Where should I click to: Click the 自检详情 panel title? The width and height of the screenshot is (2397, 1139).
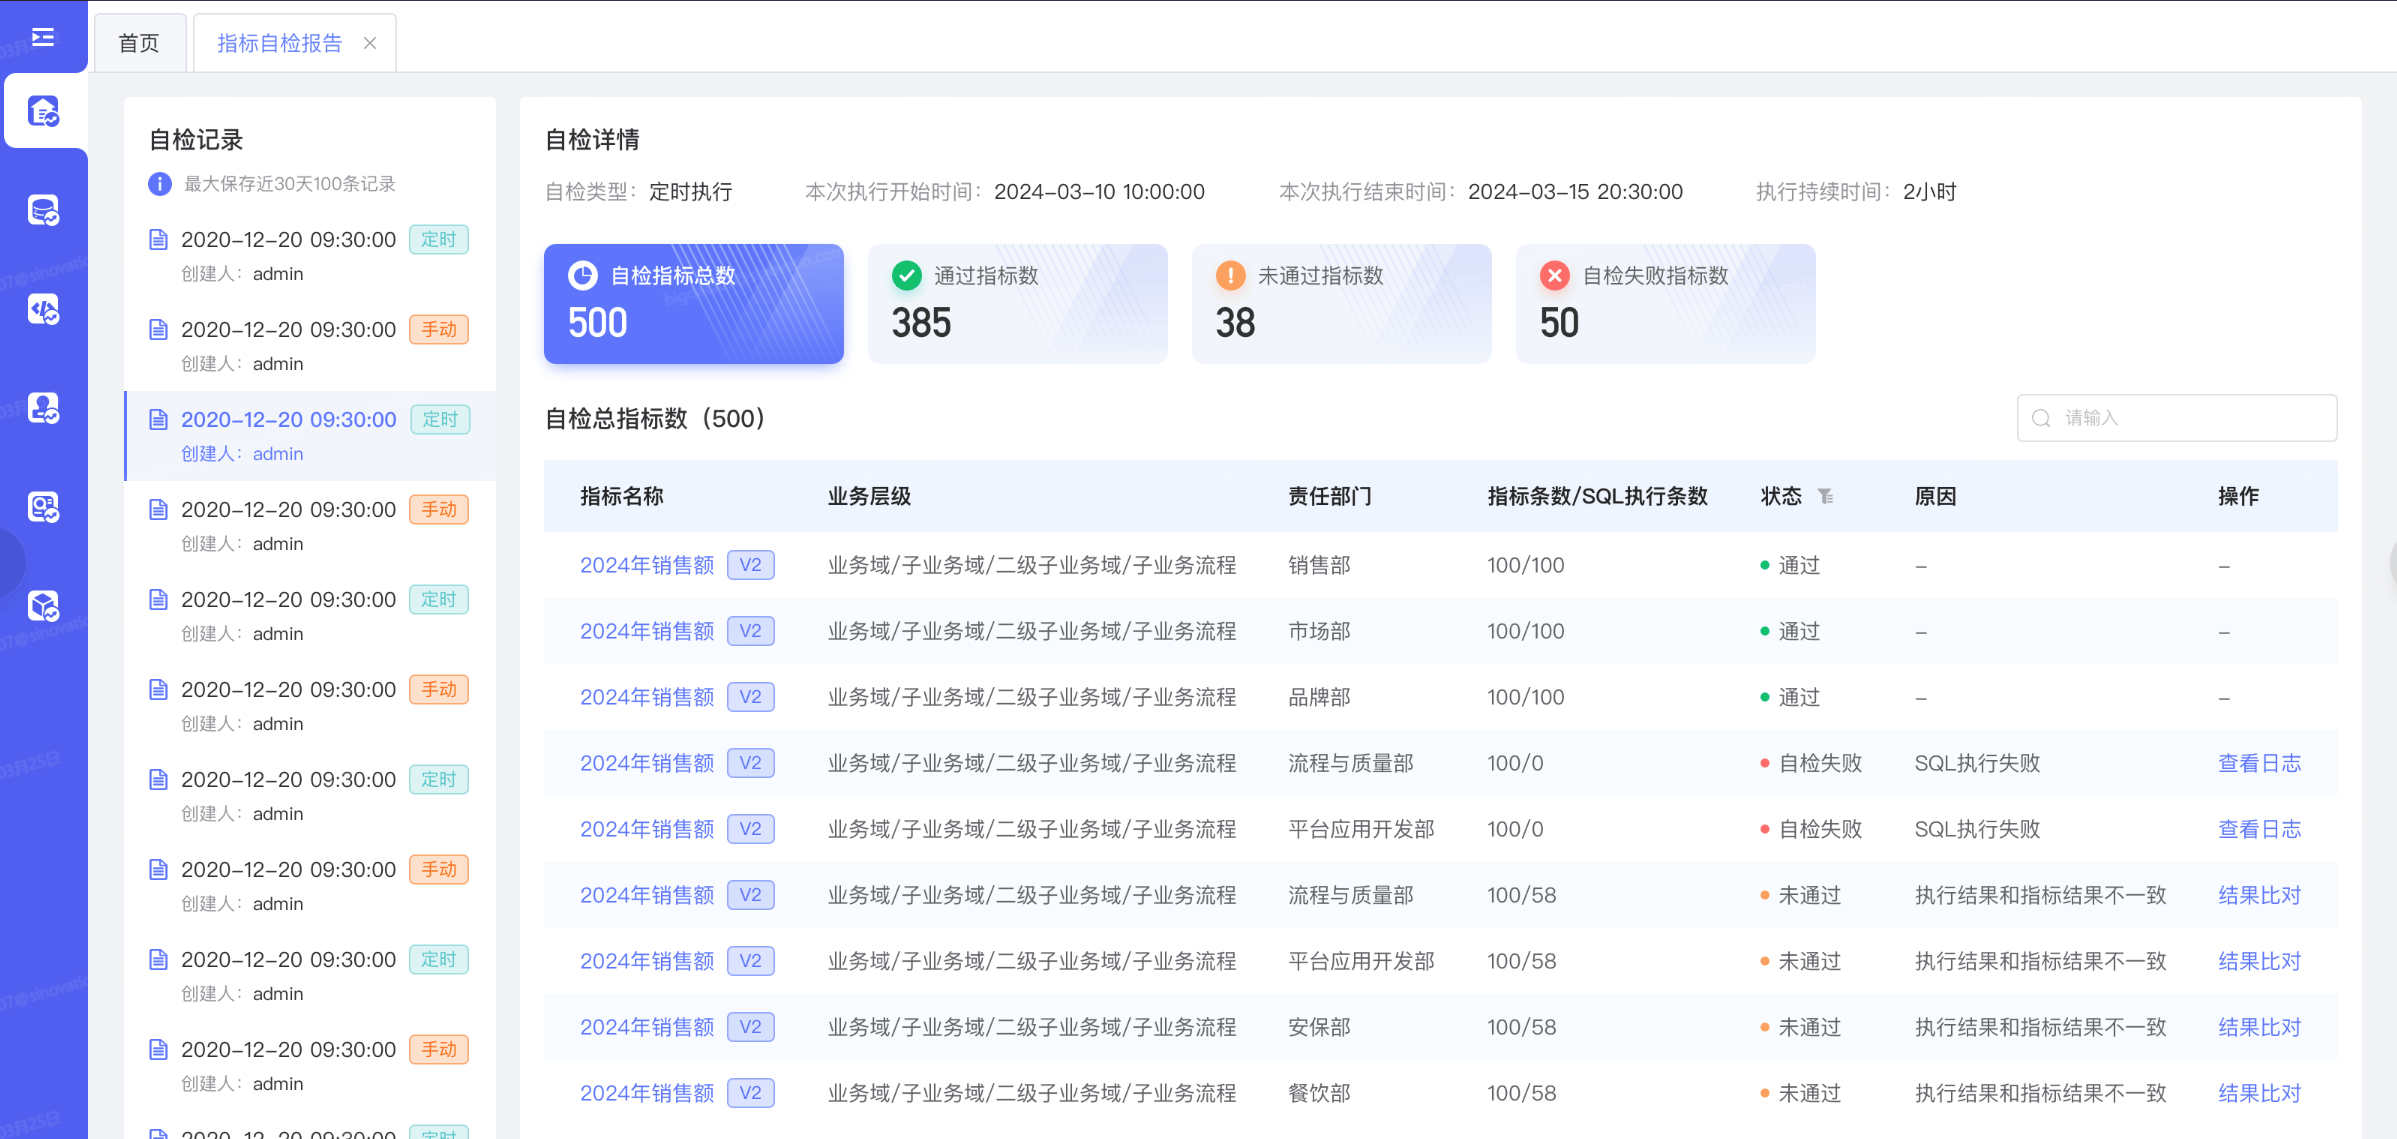tap(592, 140)
